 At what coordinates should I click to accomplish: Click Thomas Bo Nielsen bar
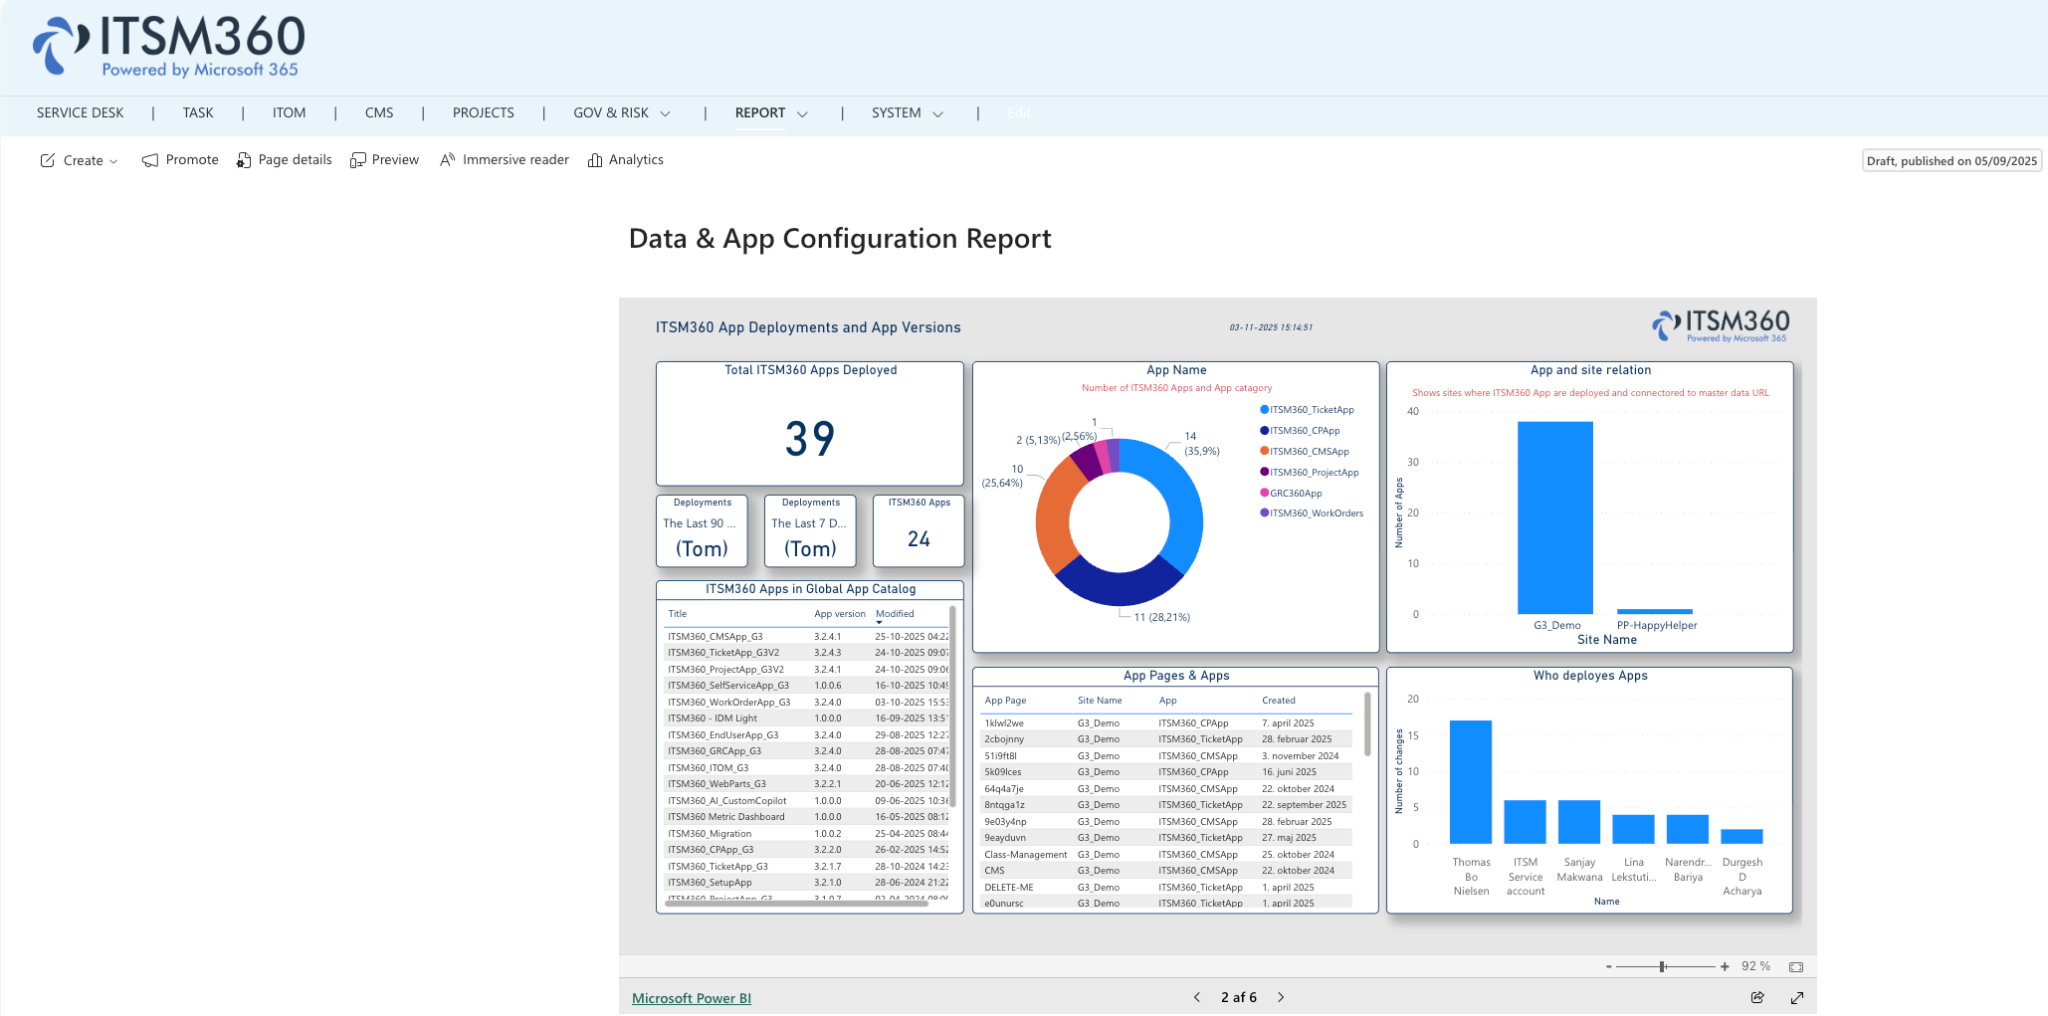click(x=1471, y=782)
